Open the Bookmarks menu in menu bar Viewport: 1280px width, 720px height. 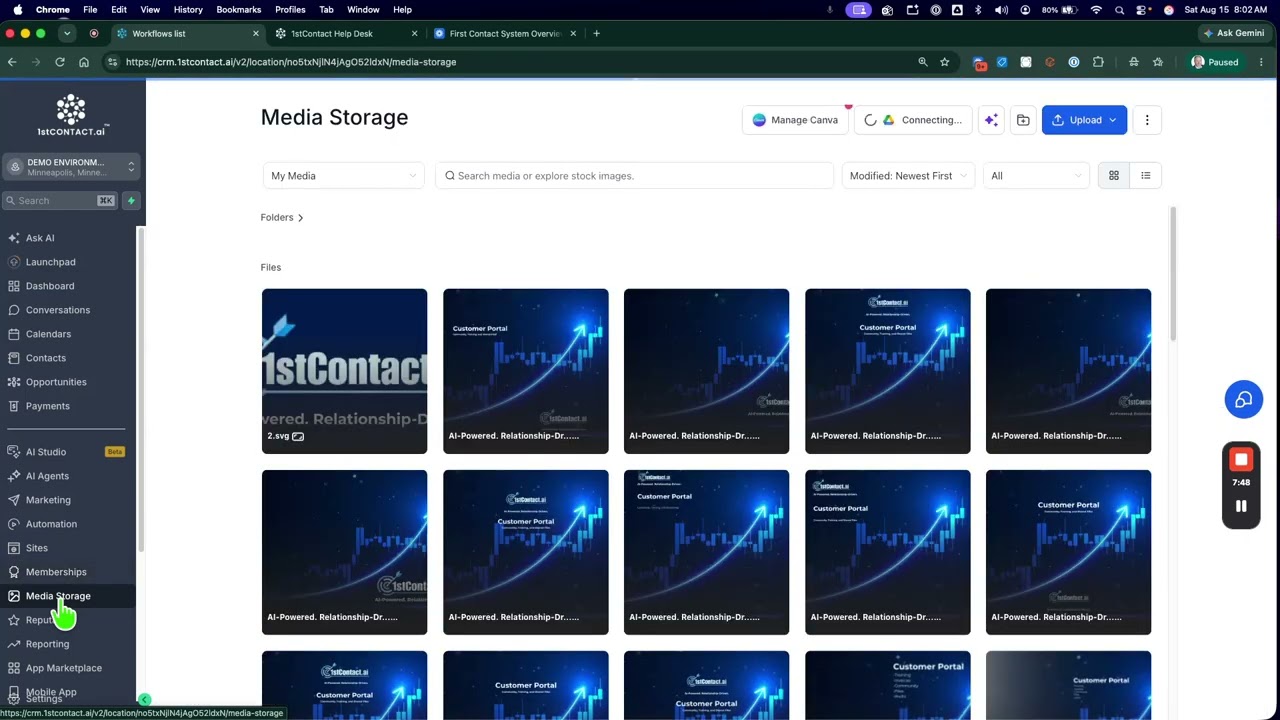point(238,9)
